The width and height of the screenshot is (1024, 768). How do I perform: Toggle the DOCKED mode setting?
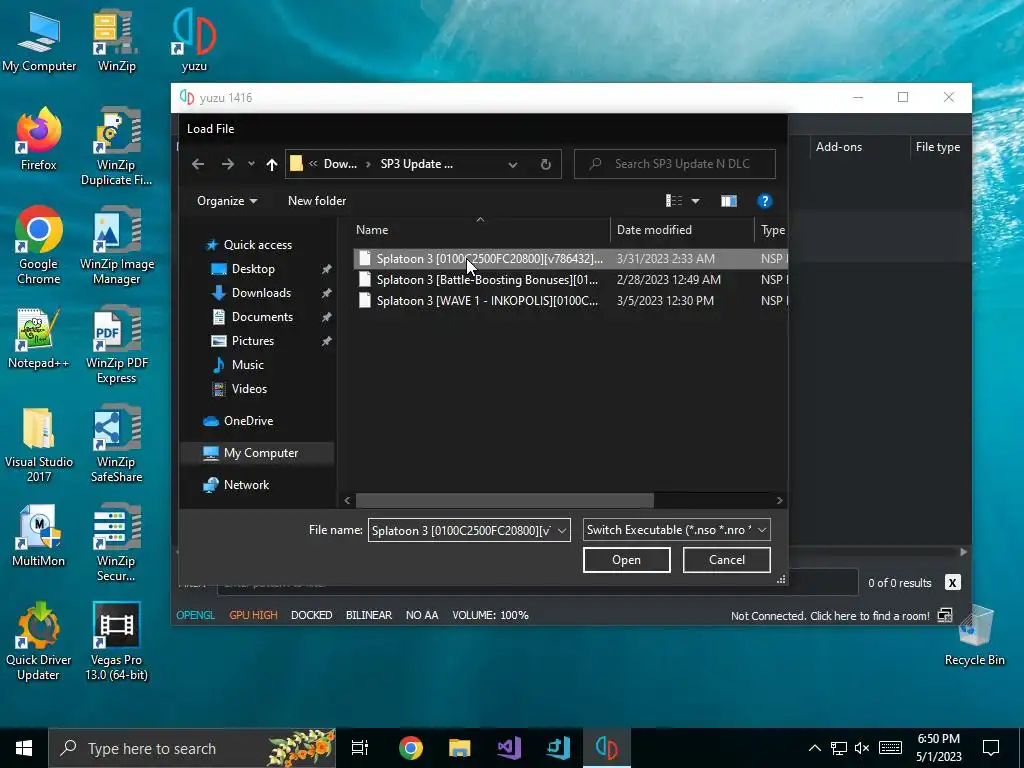312,615
